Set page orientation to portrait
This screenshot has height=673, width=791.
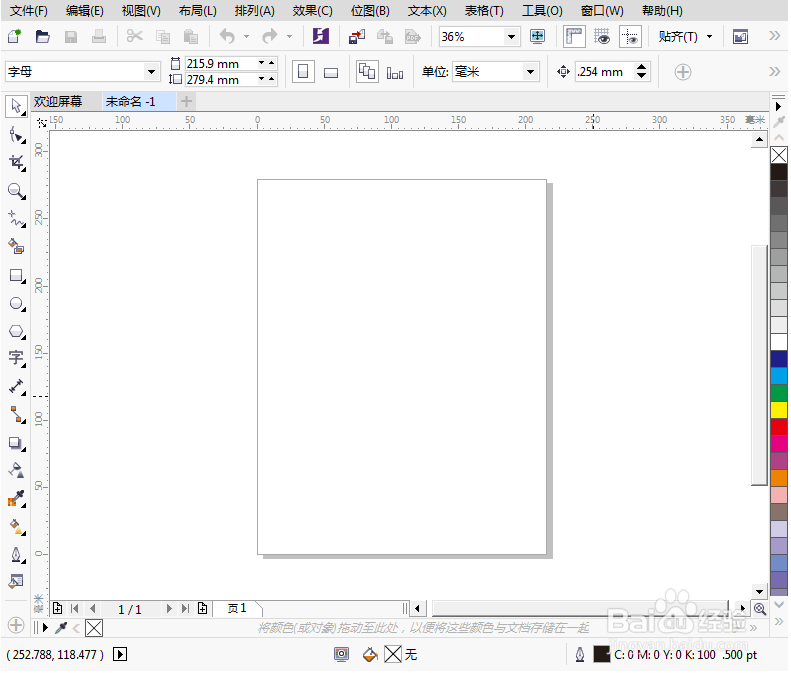coord(303,72)
